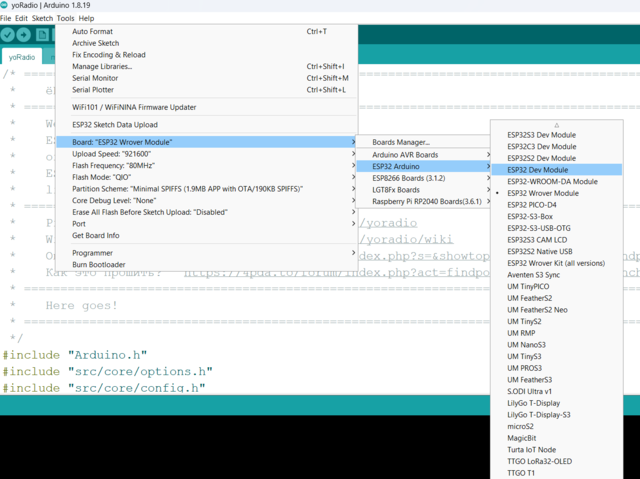The width and height of the screenshot is (640, 479).
Task: Expand the Programmer submenu
Action: coord(207,253)
